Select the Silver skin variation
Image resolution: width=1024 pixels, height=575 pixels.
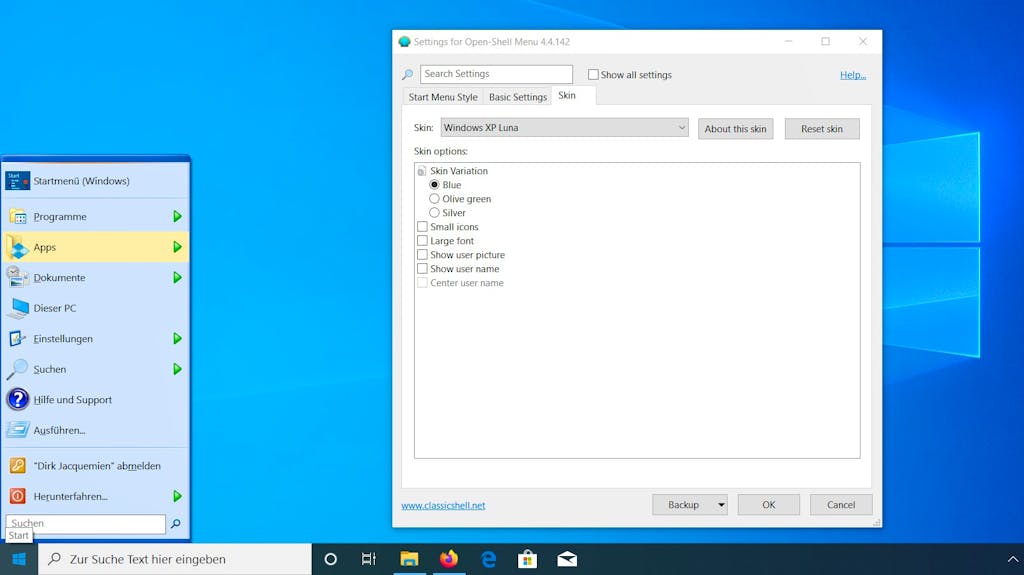pyautogui.click(x=434, y=213)
